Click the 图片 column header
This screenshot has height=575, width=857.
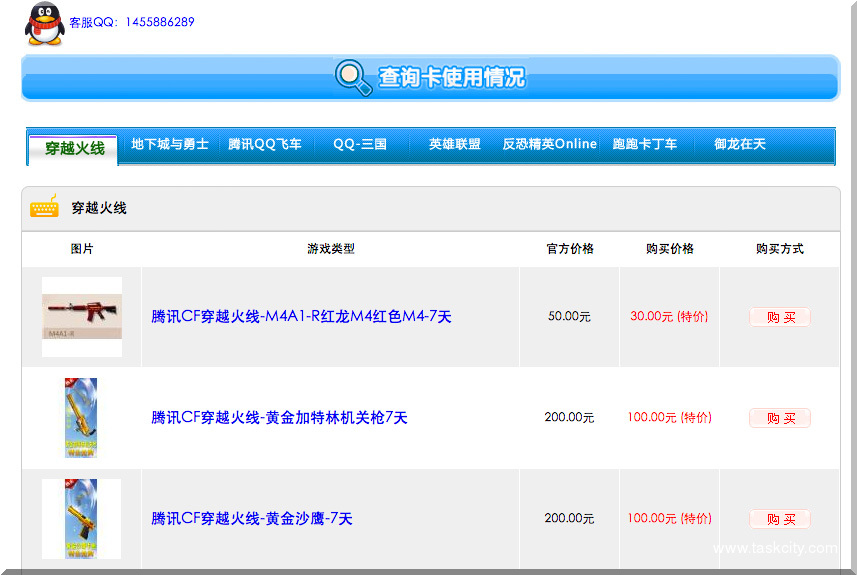coord(82,249)
